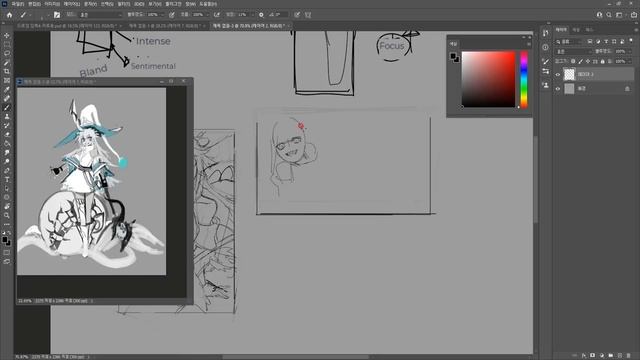Image resolution: width=640 pixels, height=360 pixels.
Task: Toggle lock position in Layers panel
Action: (588, 61)
